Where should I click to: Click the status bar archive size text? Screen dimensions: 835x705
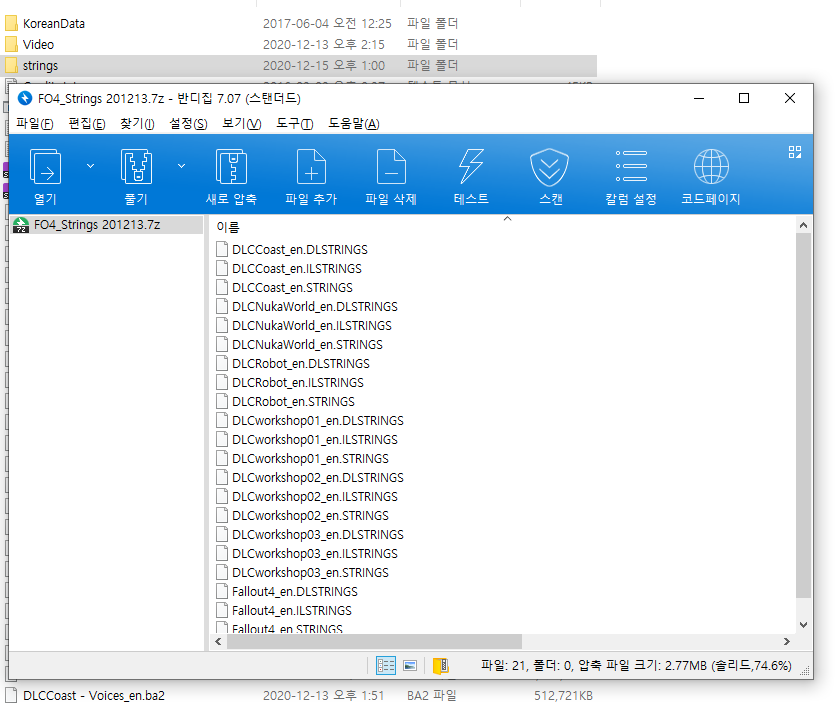[636, 666]
